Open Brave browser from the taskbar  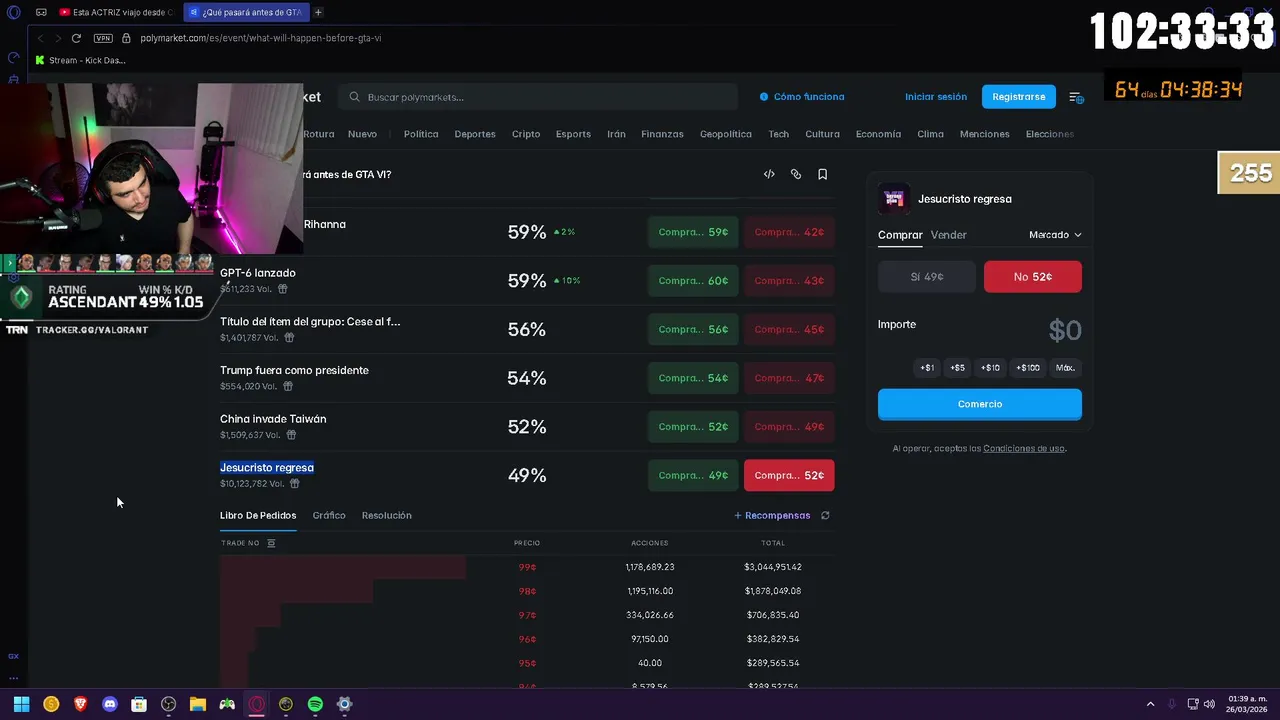point(81,704)
